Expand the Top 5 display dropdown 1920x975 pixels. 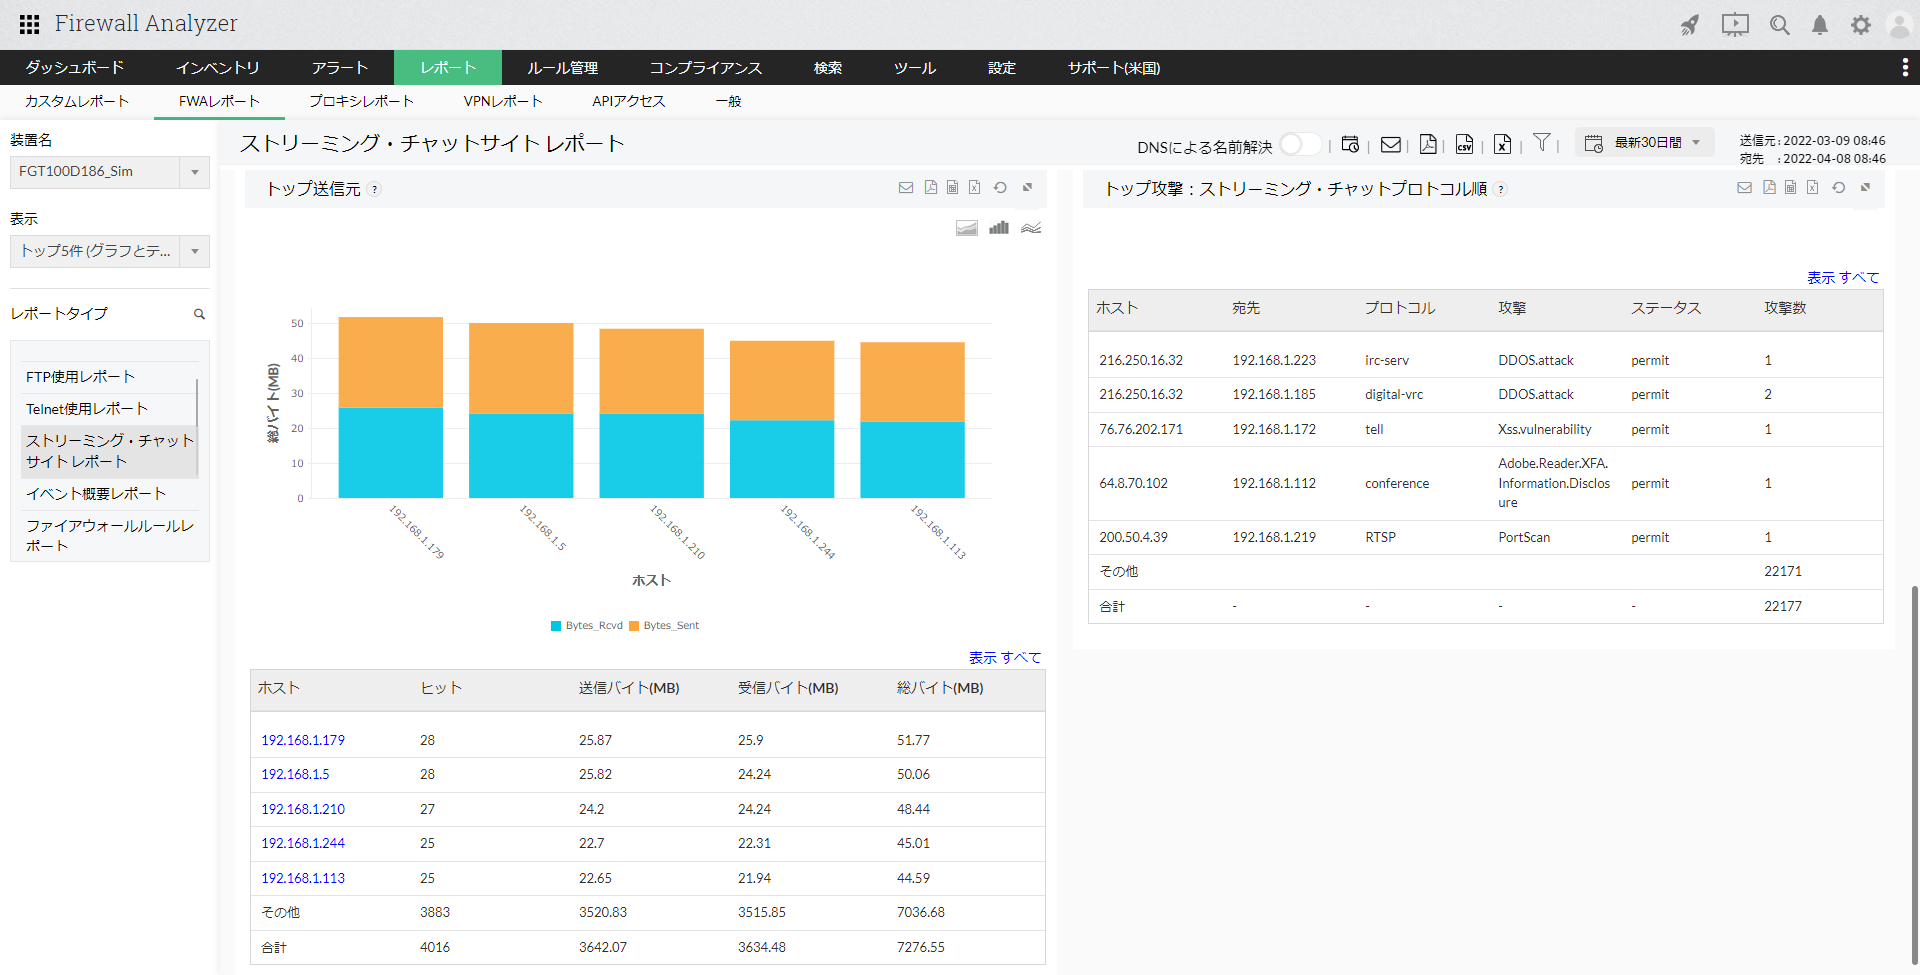point(194,251)
